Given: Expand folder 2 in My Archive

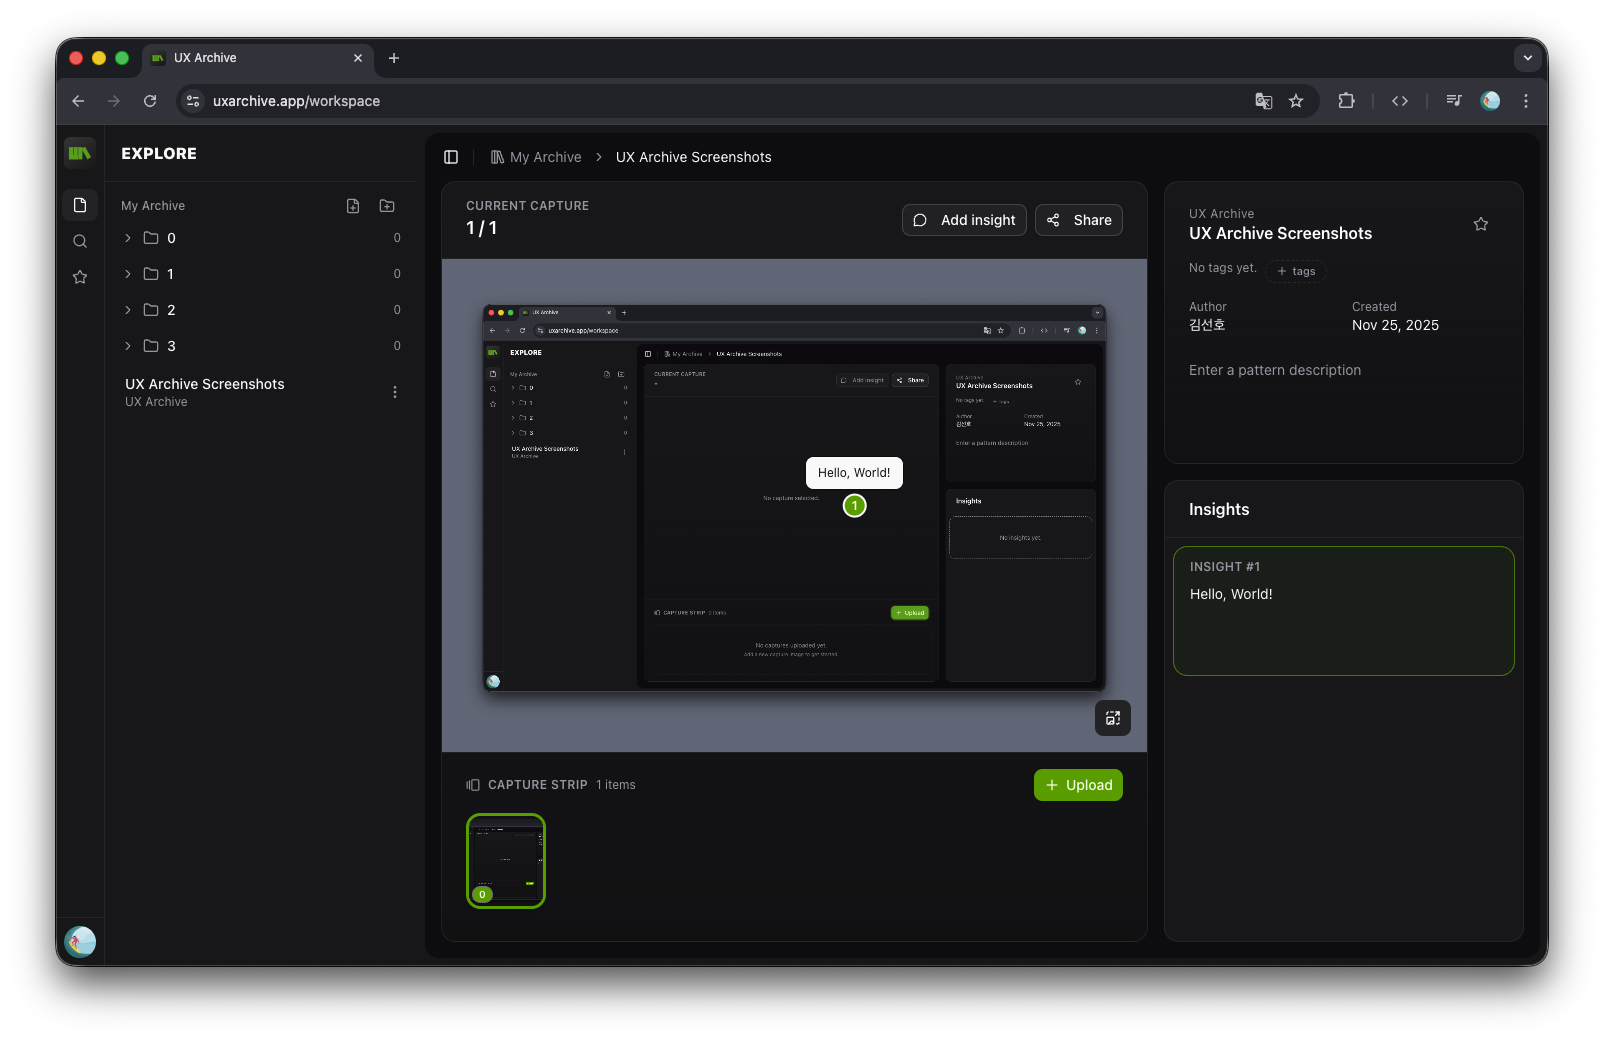Looking at the screenshot, I should pos(127,310).
